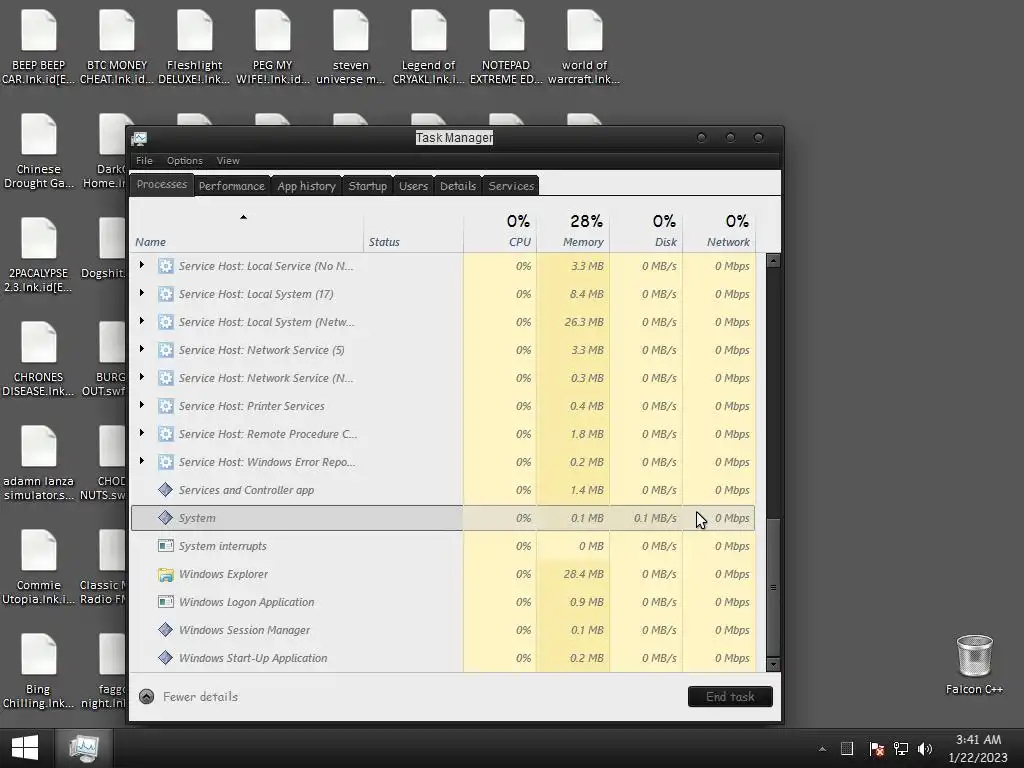The image size is (1024, 768).
Task: Open the Falcon C++ recycle bin icon
Action: [974, 665]
